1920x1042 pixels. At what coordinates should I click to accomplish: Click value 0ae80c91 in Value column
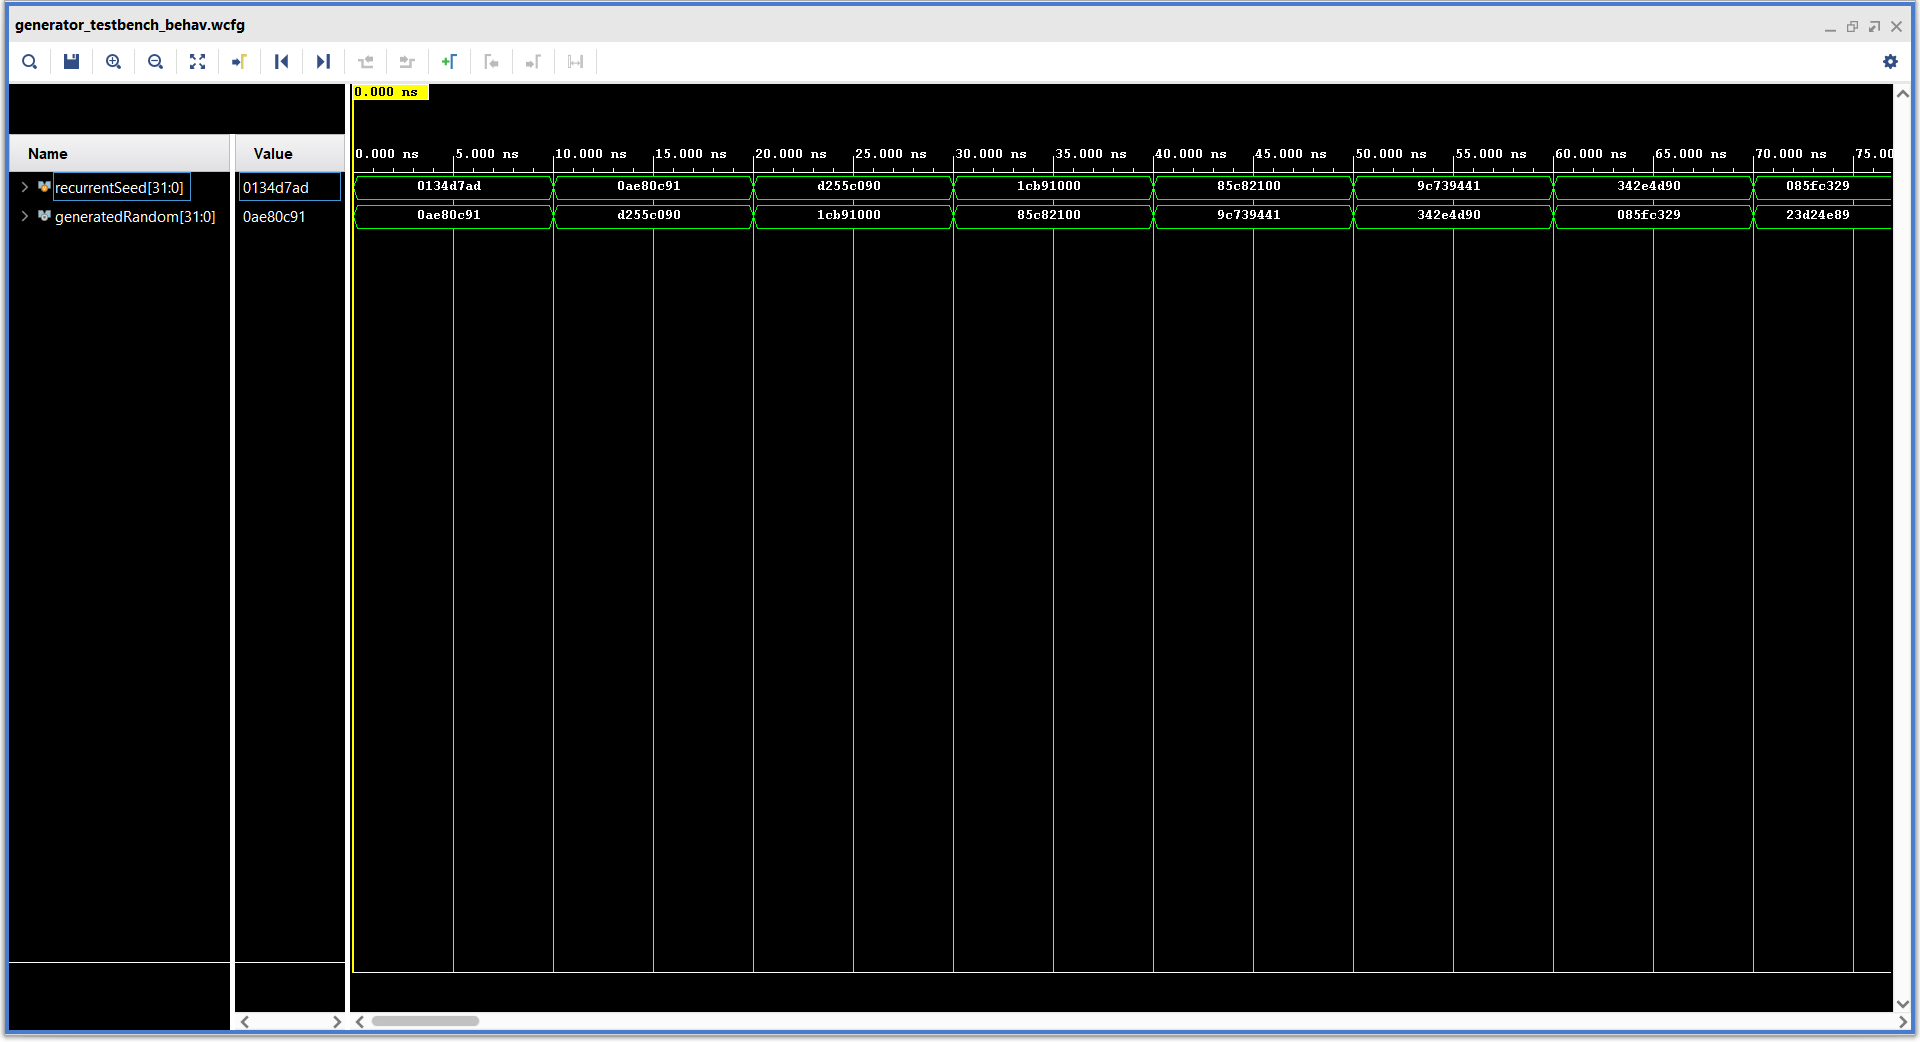pos(274,216)
